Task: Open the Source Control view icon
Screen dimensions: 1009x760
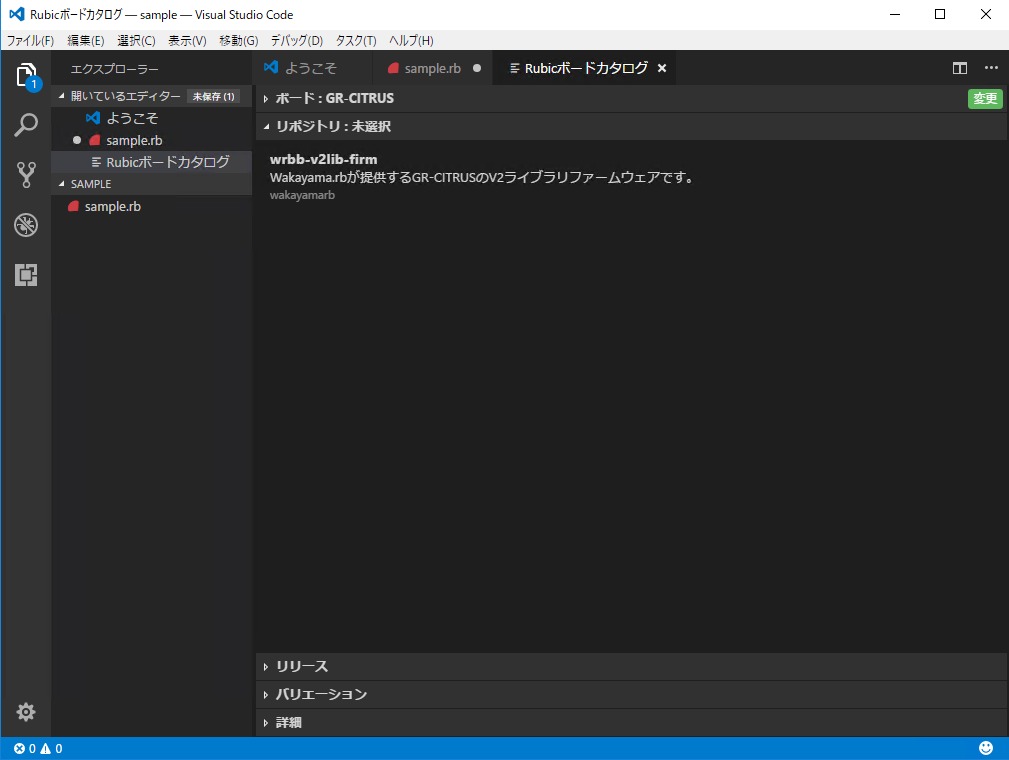Action: point(26,174)
